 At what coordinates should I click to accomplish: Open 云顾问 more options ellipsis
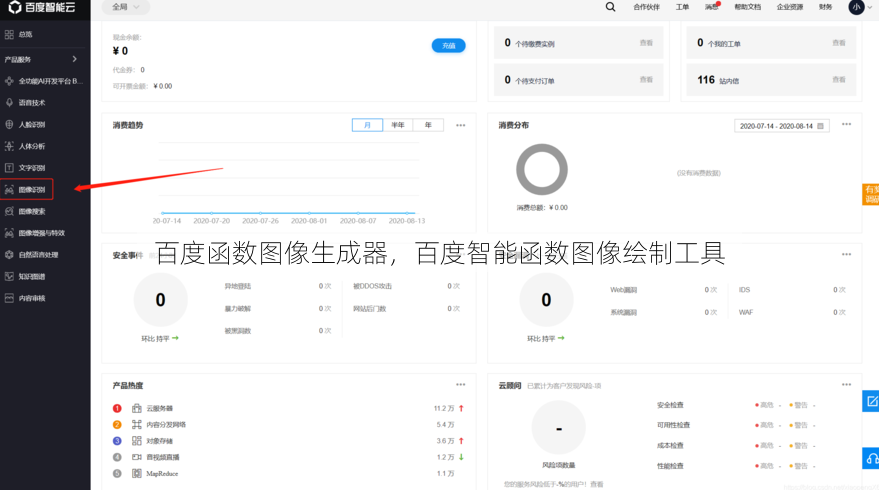(x=846, y=385)
